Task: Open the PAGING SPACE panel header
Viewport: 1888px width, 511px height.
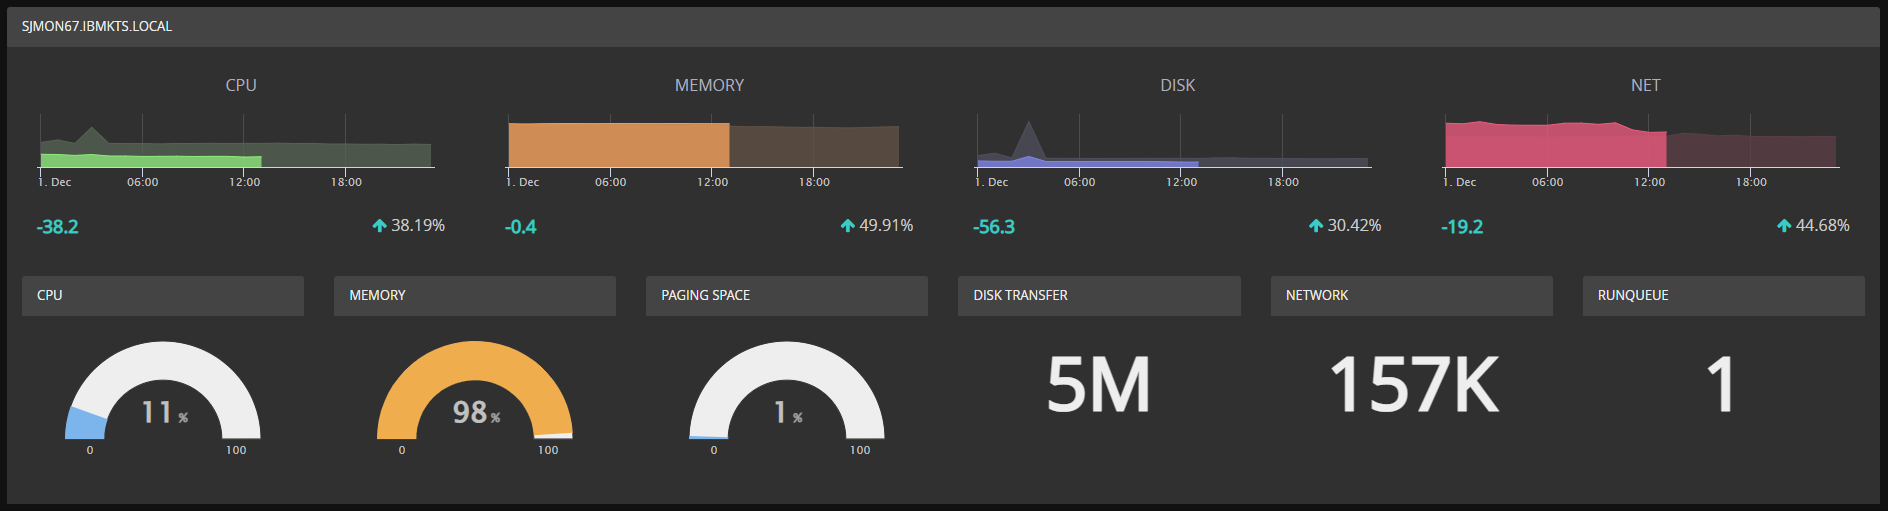Action: pos(787,296)
